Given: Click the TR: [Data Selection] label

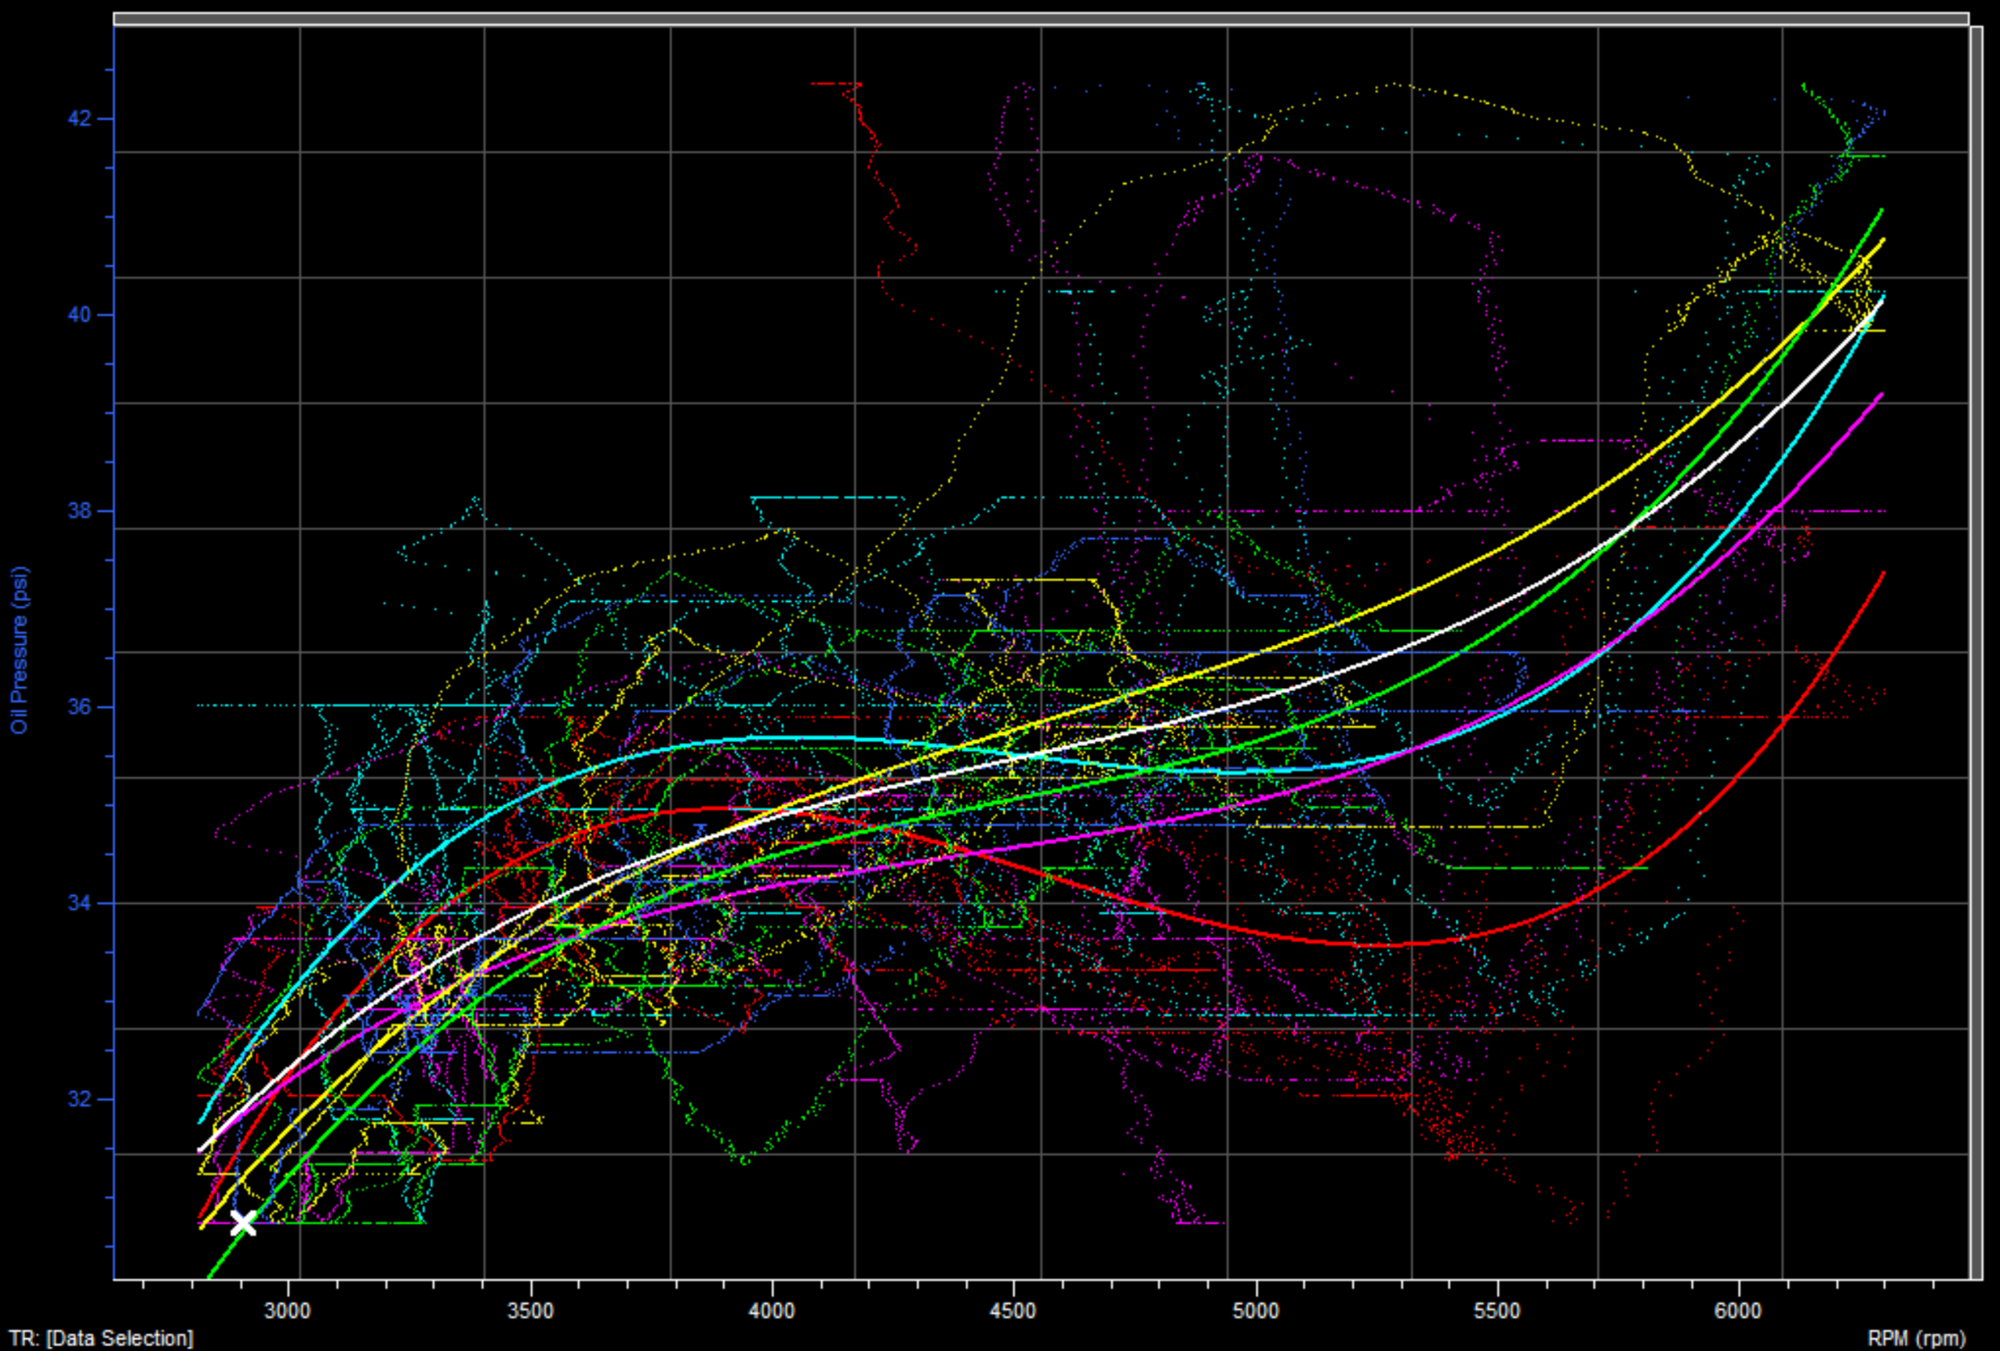Looking at the screenshot, I should pyautogui.click(x=101, y=1338).
